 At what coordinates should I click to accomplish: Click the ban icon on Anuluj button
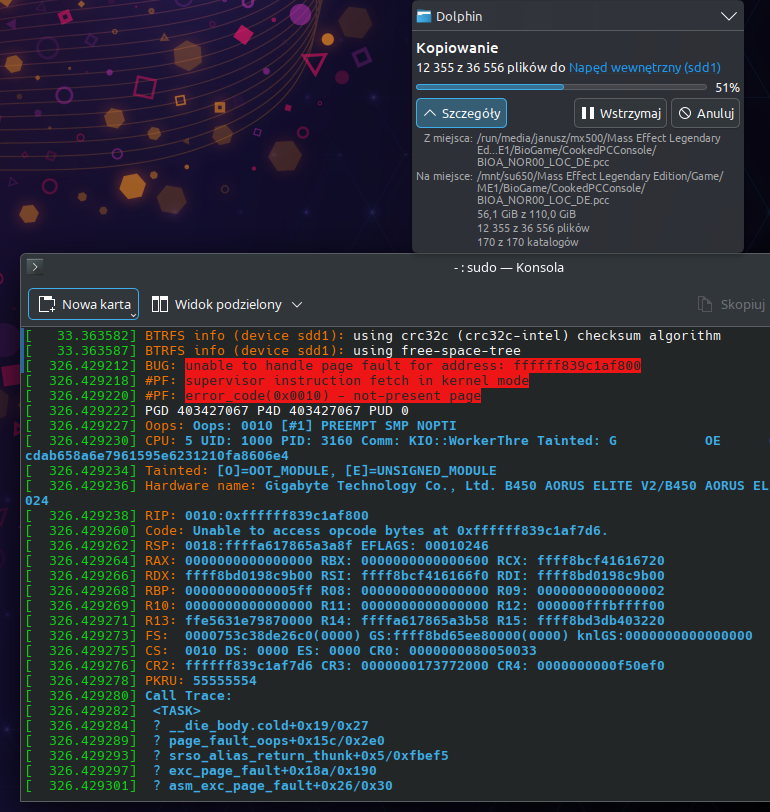click(685, 113)
